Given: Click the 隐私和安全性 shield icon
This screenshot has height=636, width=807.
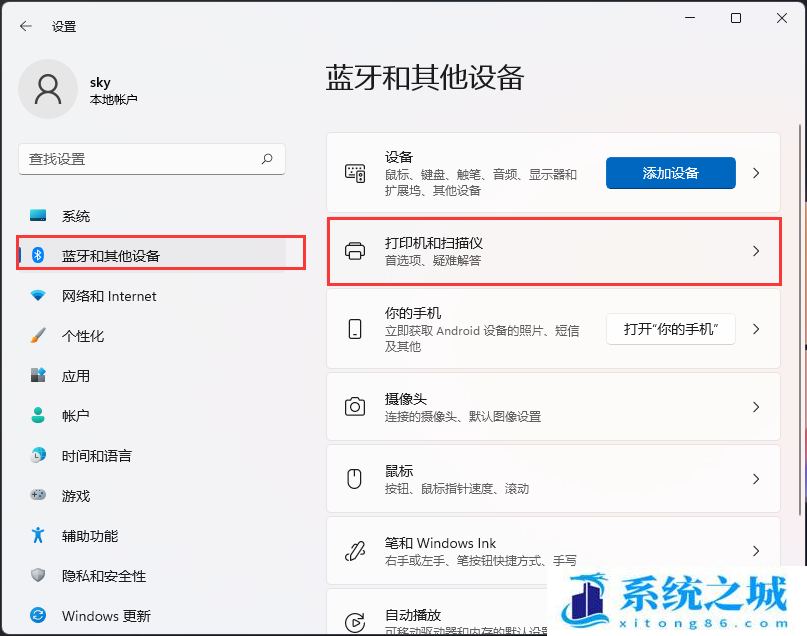Looking at the screenshot, I should [x=38, y=575].
